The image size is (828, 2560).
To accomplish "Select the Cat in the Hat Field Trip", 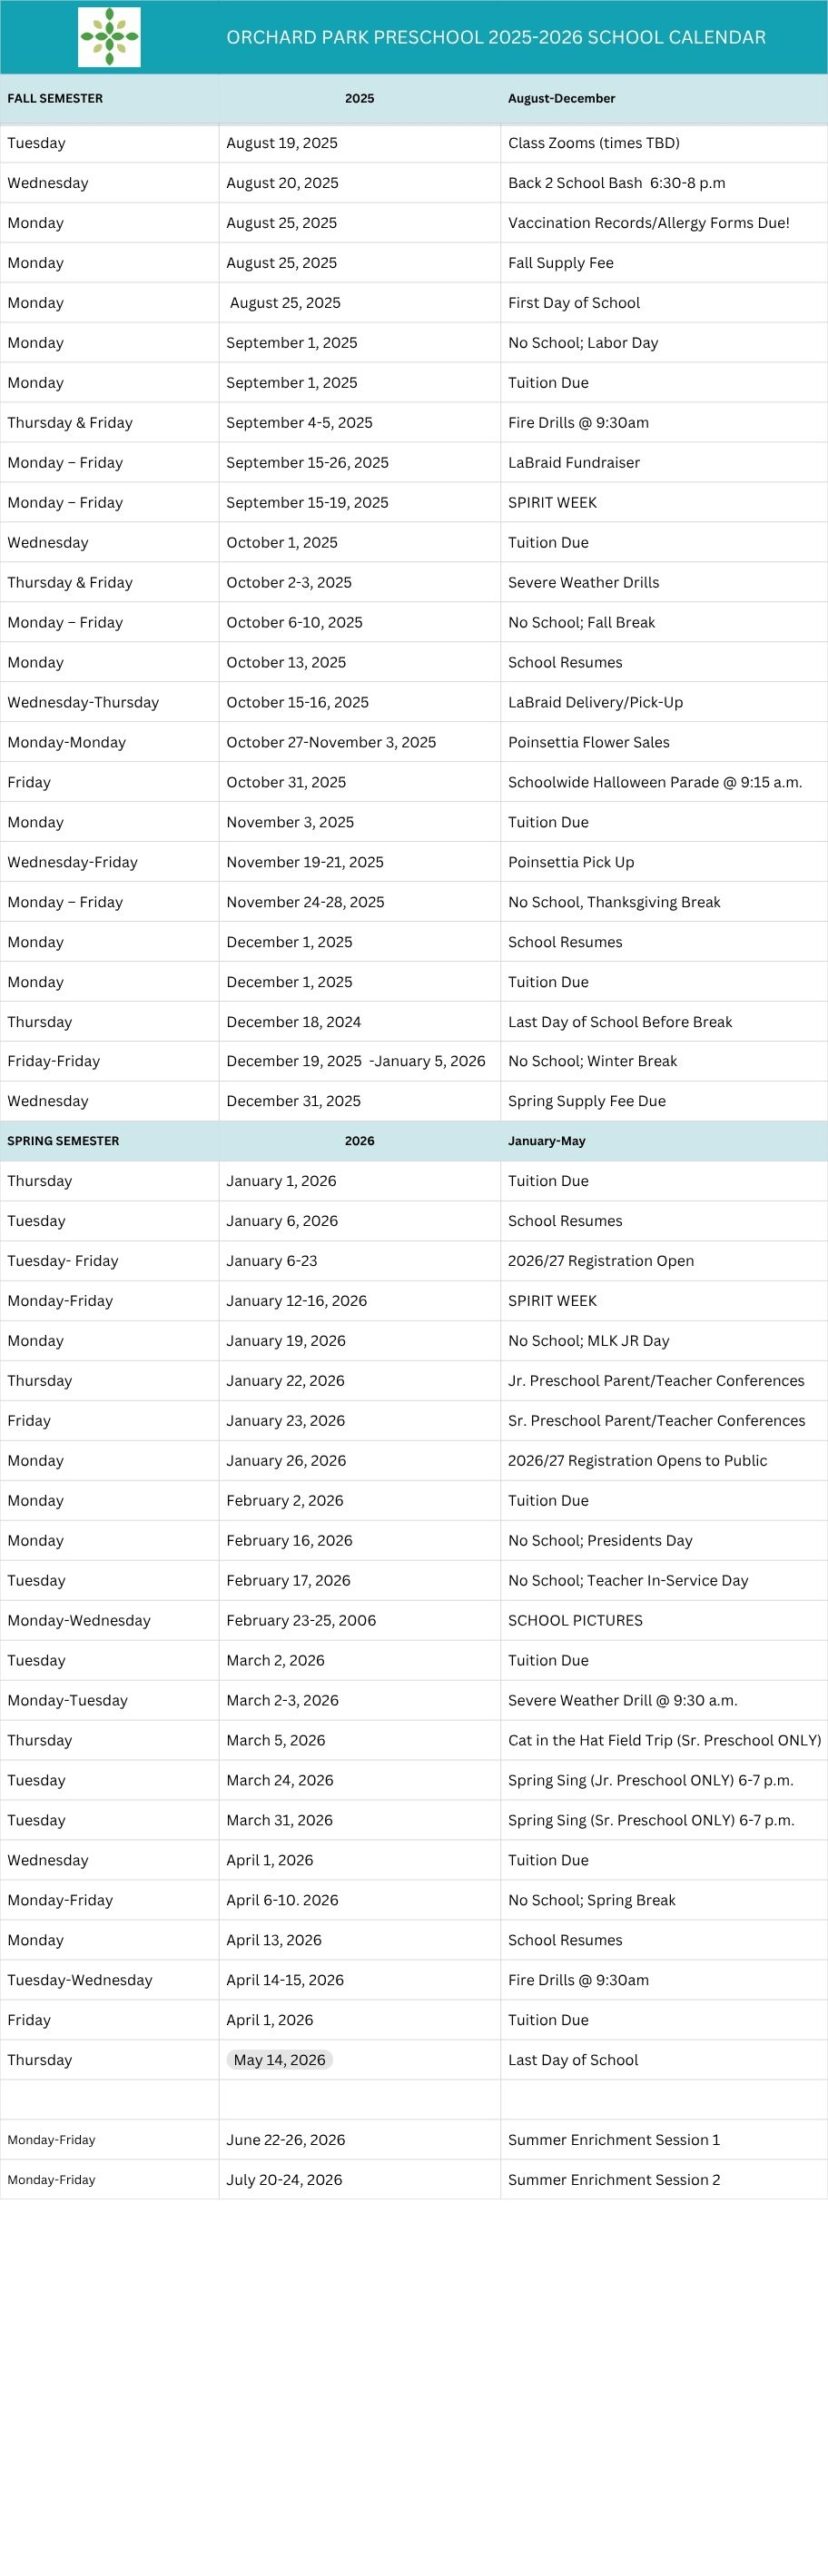I will coord(664,1740).
